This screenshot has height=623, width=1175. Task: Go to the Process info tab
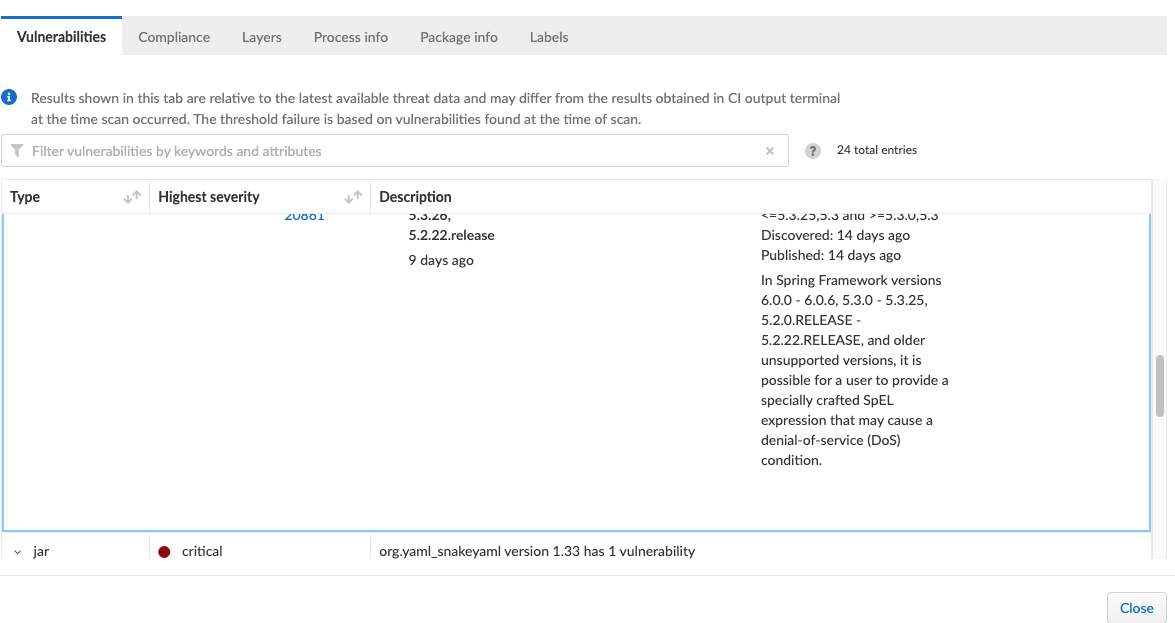tap(351, 37)
